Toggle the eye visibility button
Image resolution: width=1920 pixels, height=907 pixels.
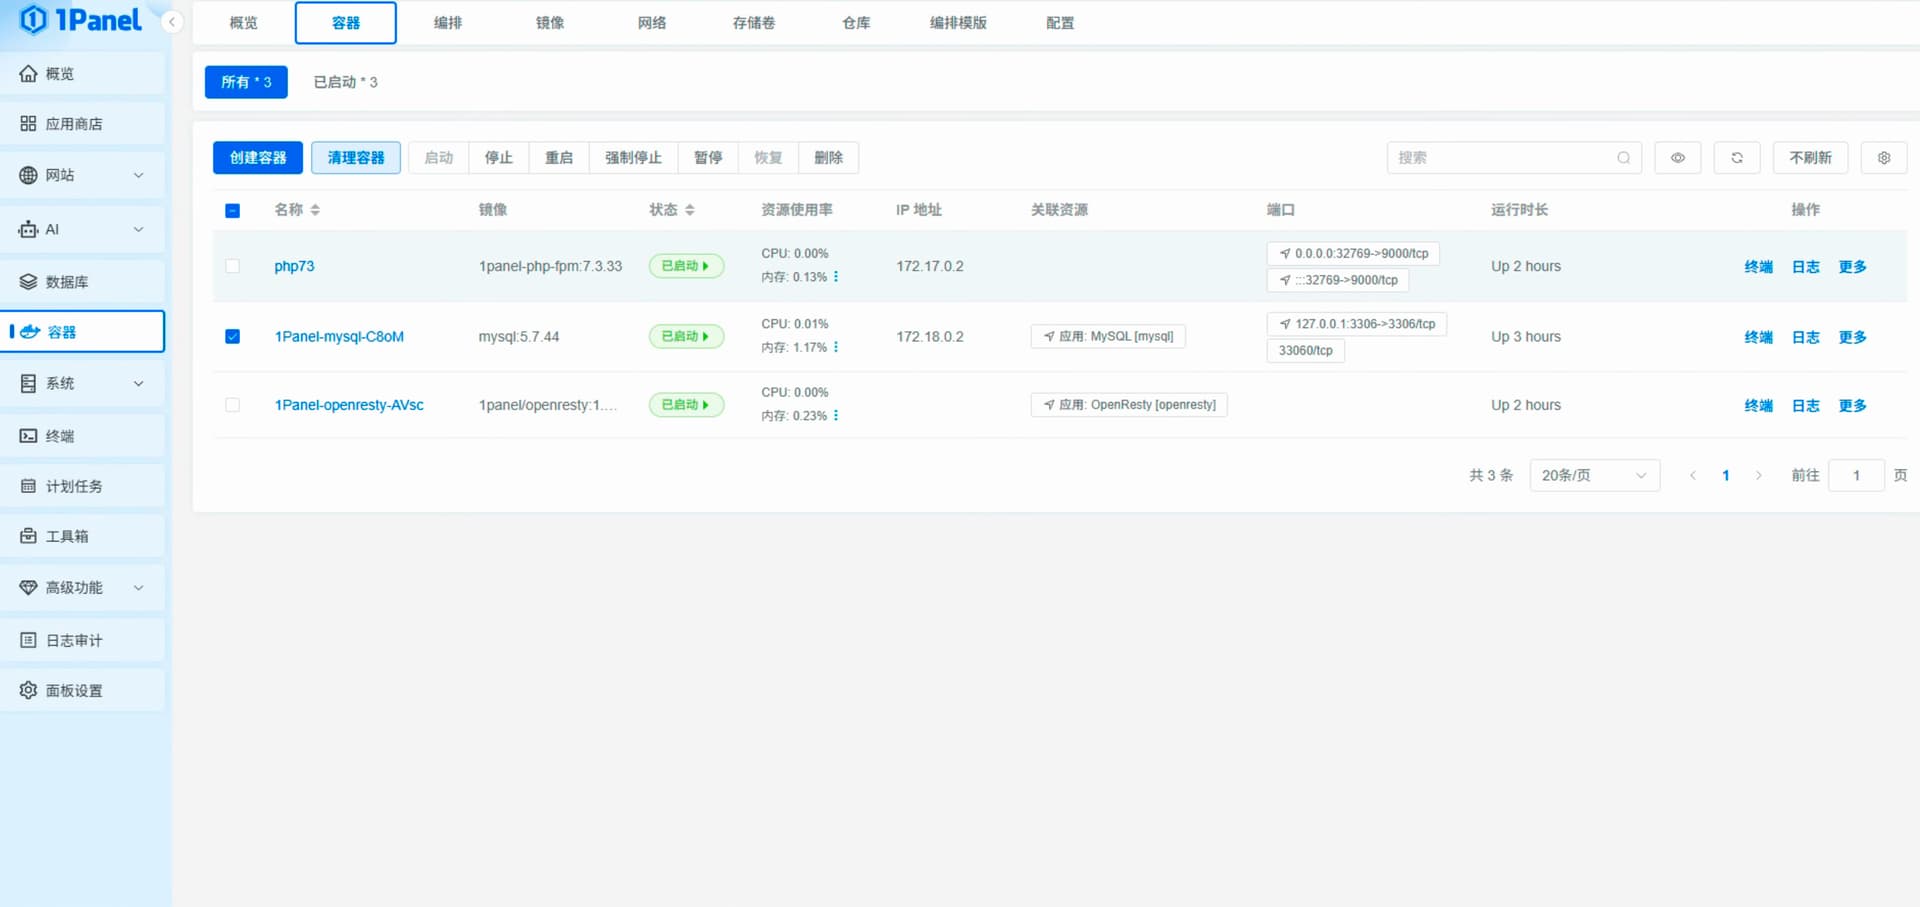point(1677,158)
